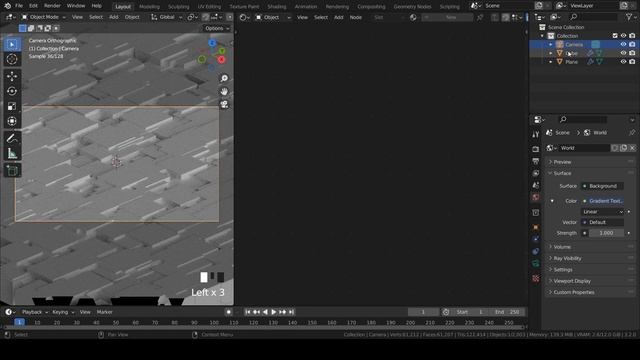Open the Global transform orientation dropdown
Screen dimensions: 640x360
click(167, 17)
